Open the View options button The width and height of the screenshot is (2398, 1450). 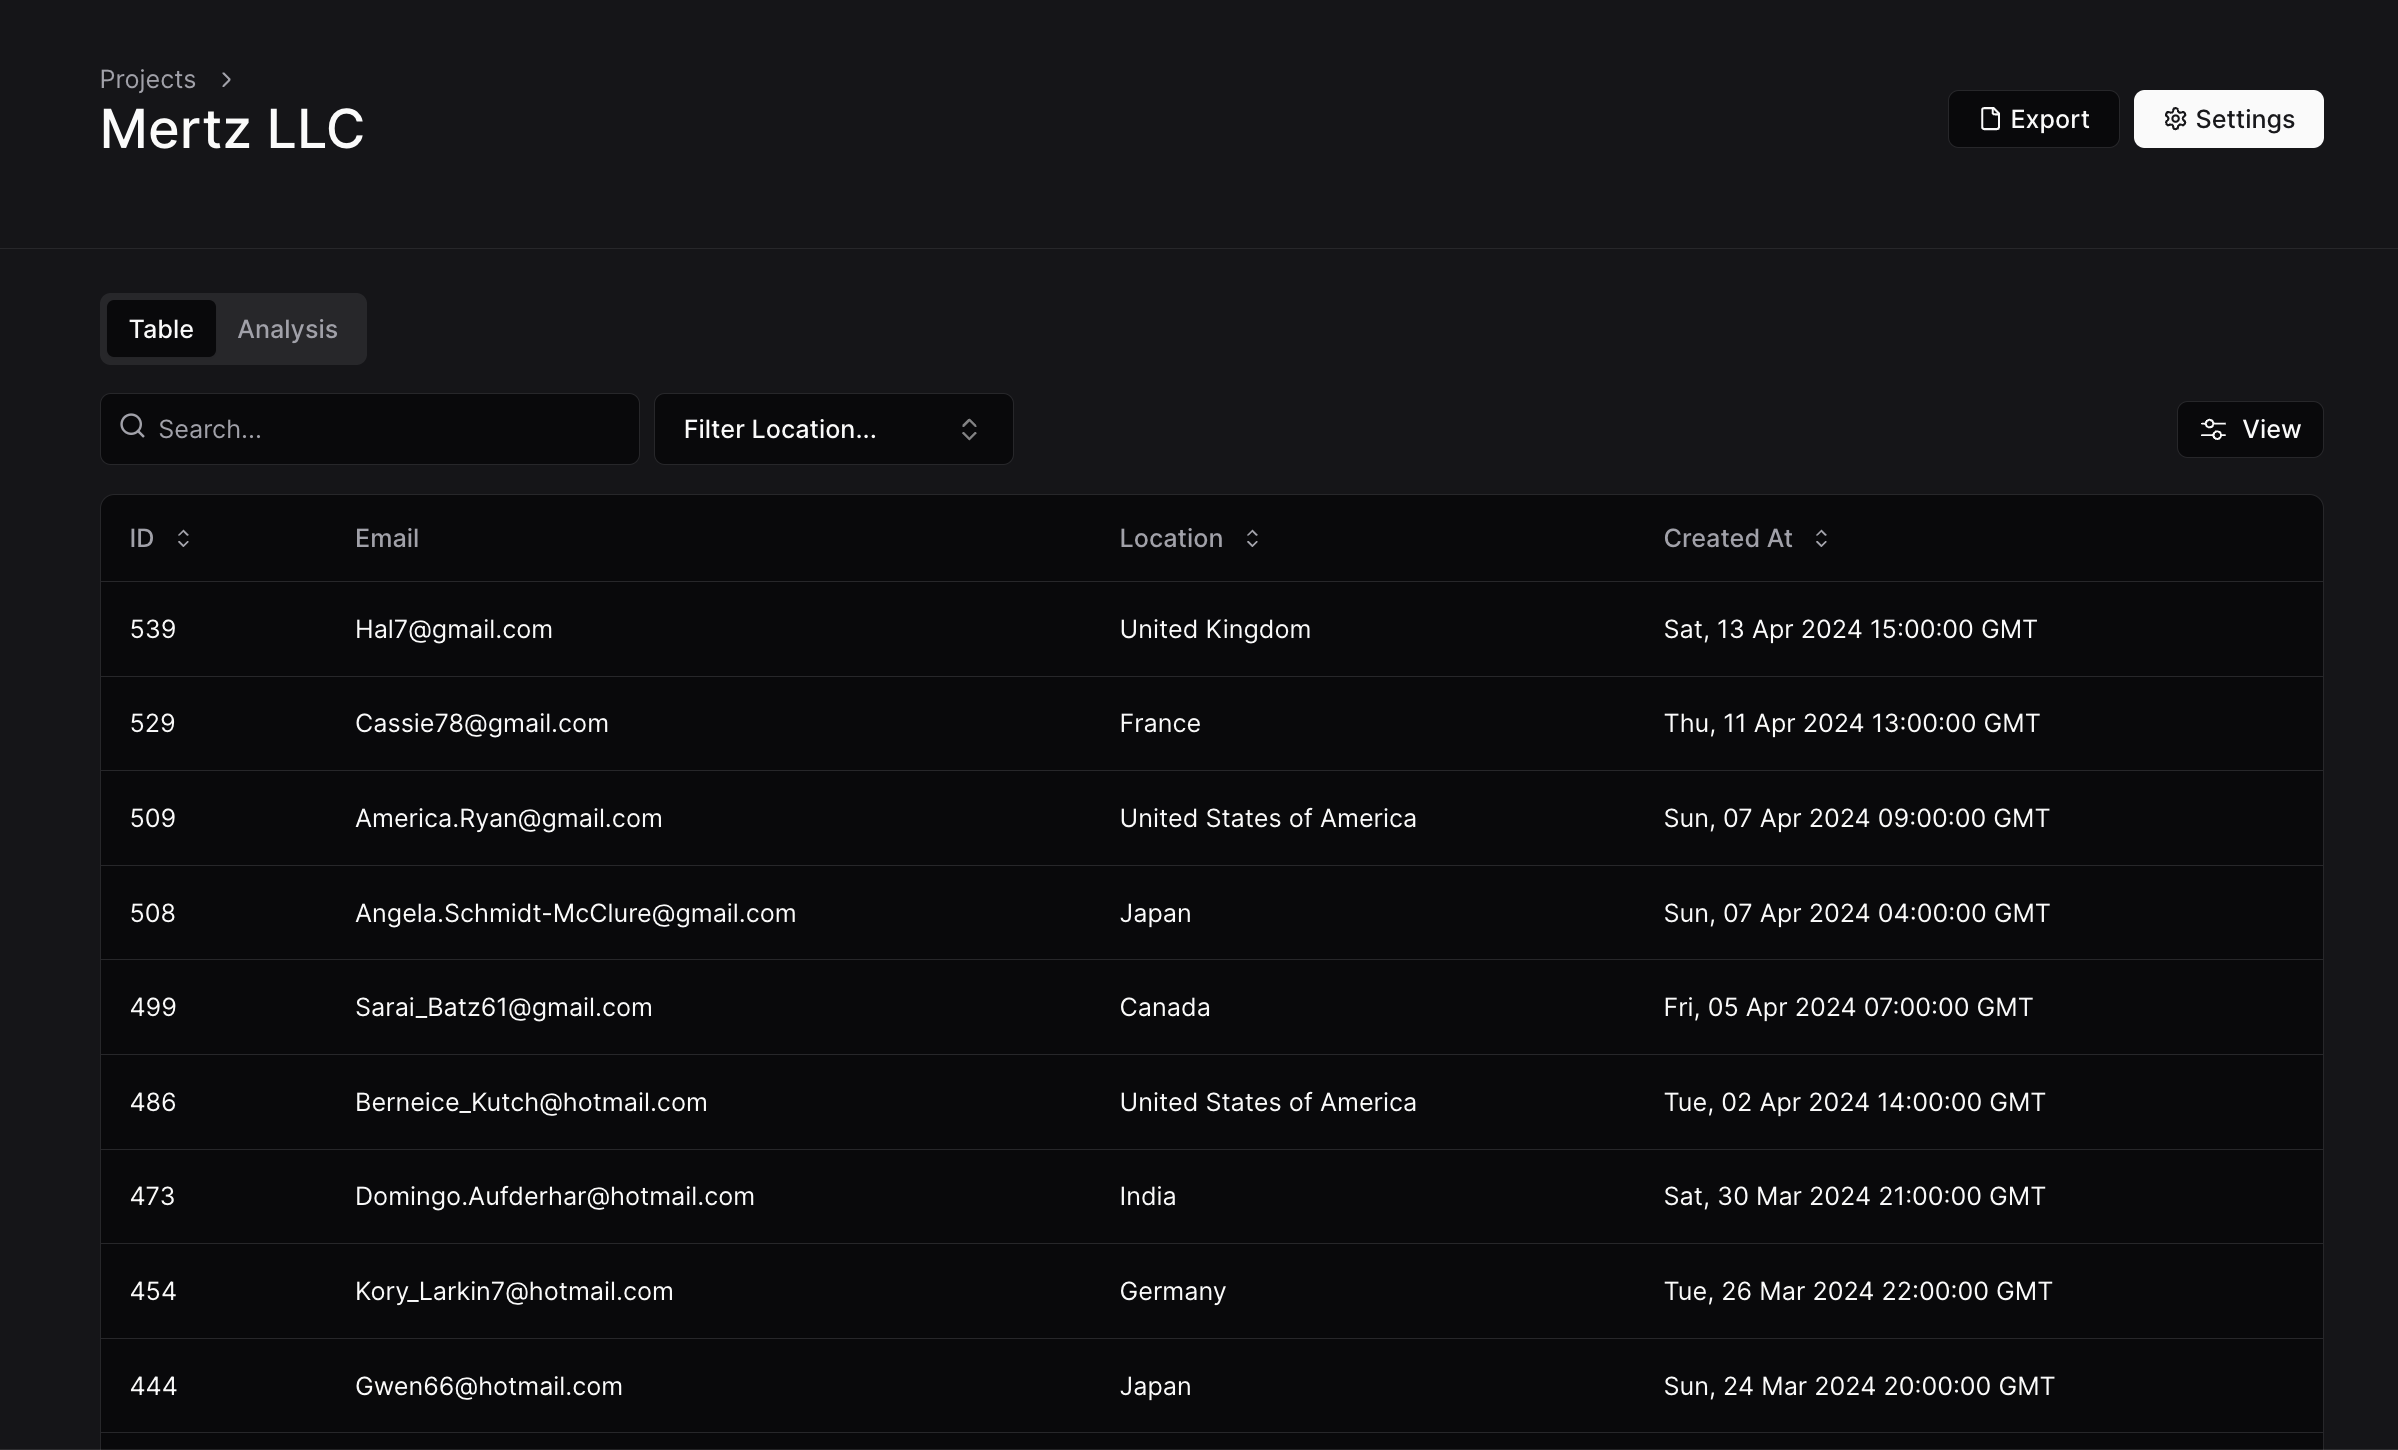point(2250,429)
